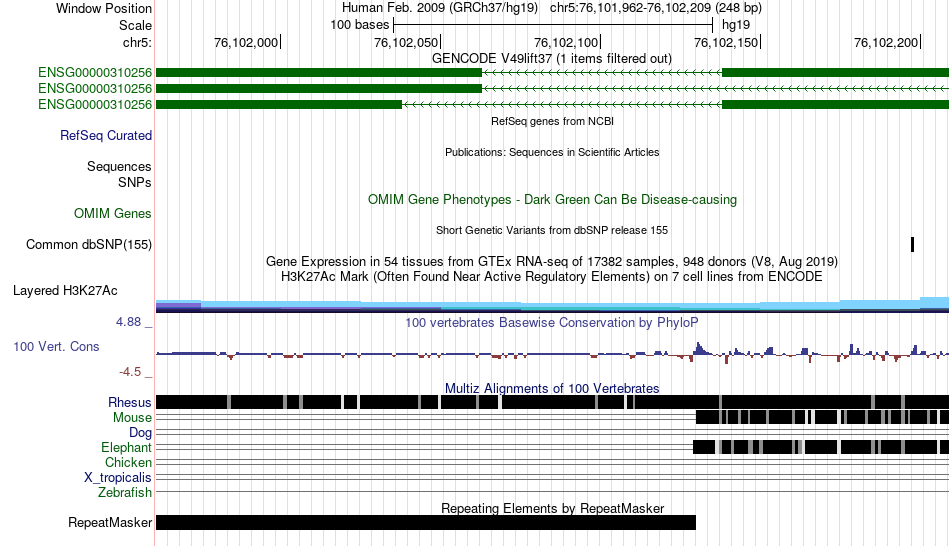Click Publications: Sequences in Scientific Articles title

[x=552, y=152]
